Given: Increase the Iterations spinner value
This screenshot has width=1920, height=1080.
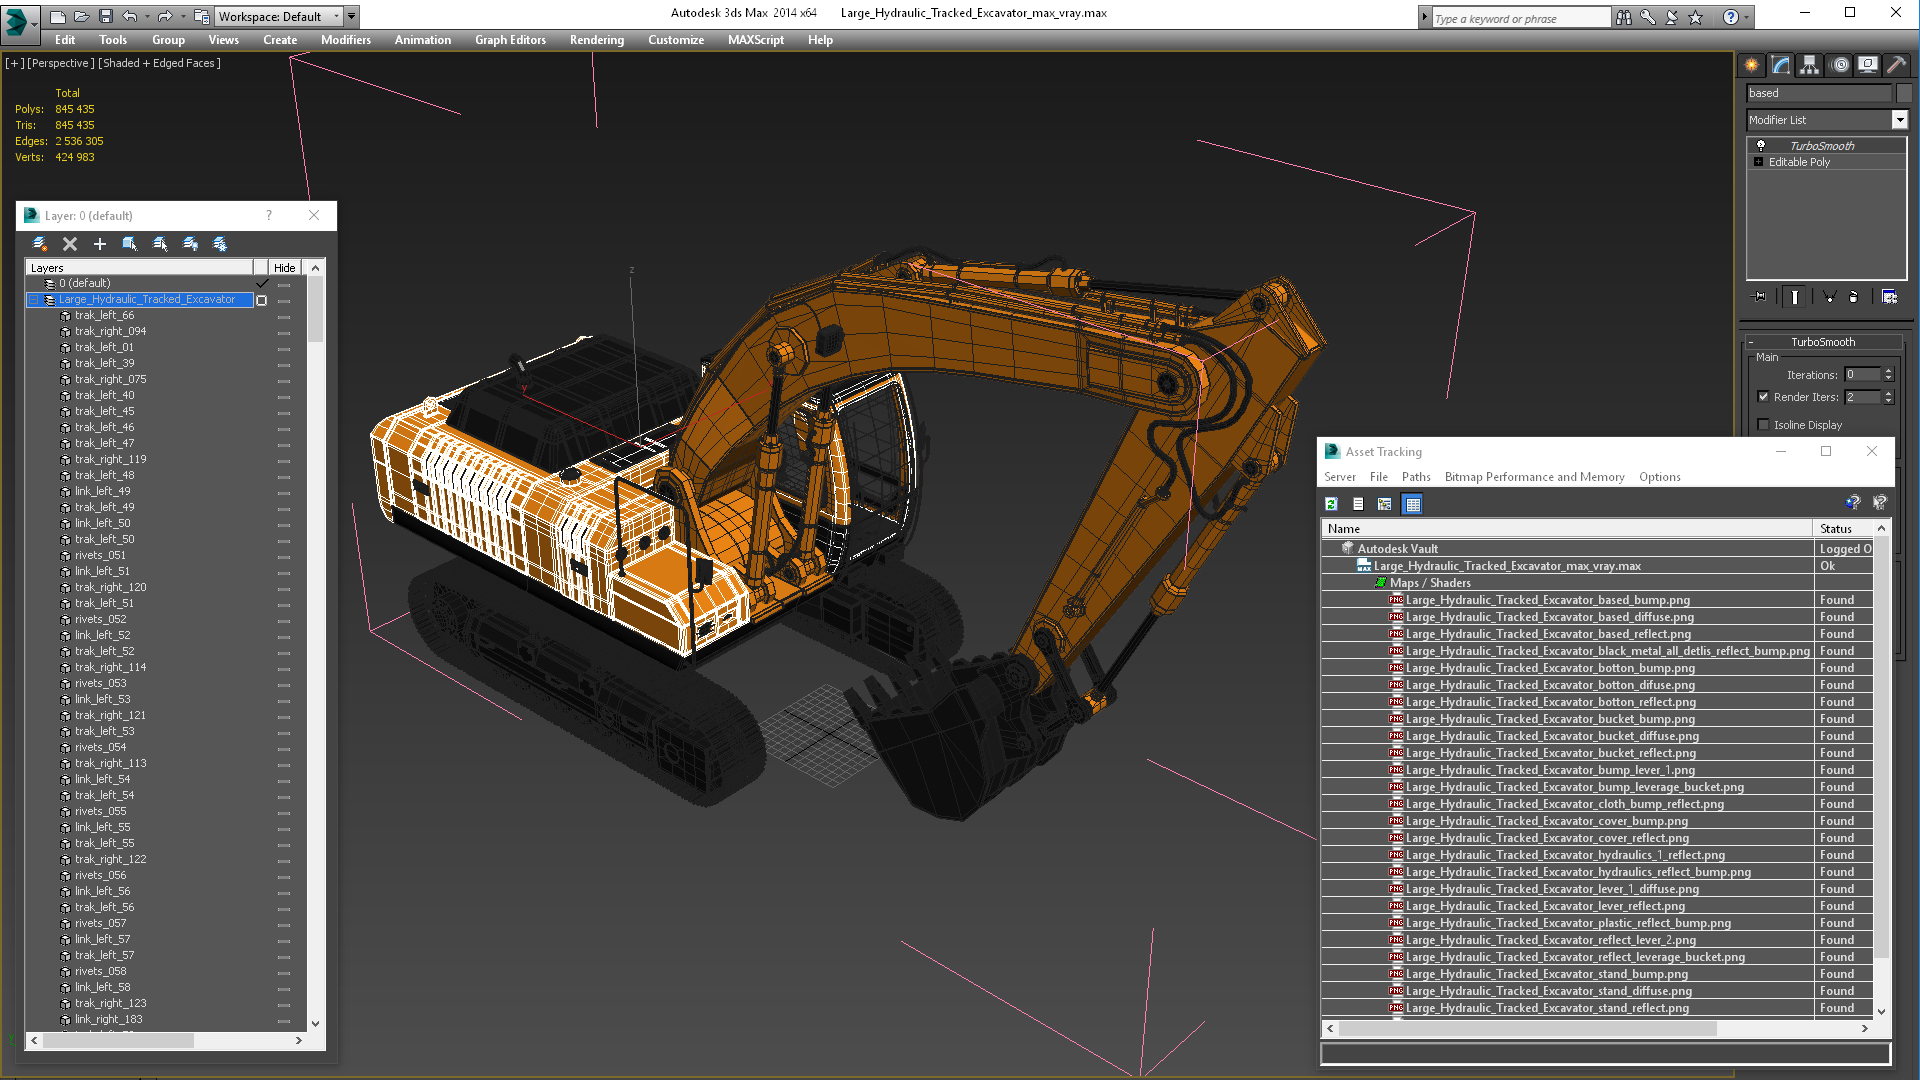Looking at the screenshot, I should tap(1888, 371).
